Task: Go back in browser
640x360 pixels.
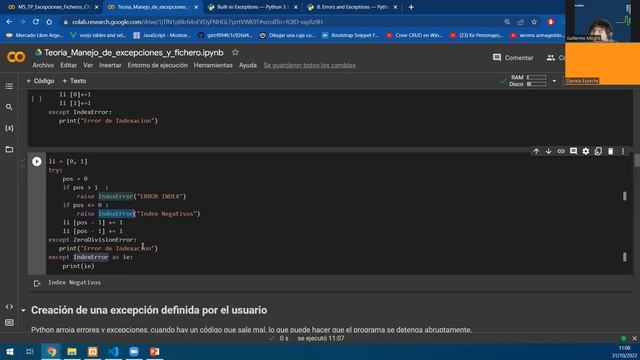Action: coord(9,22)
